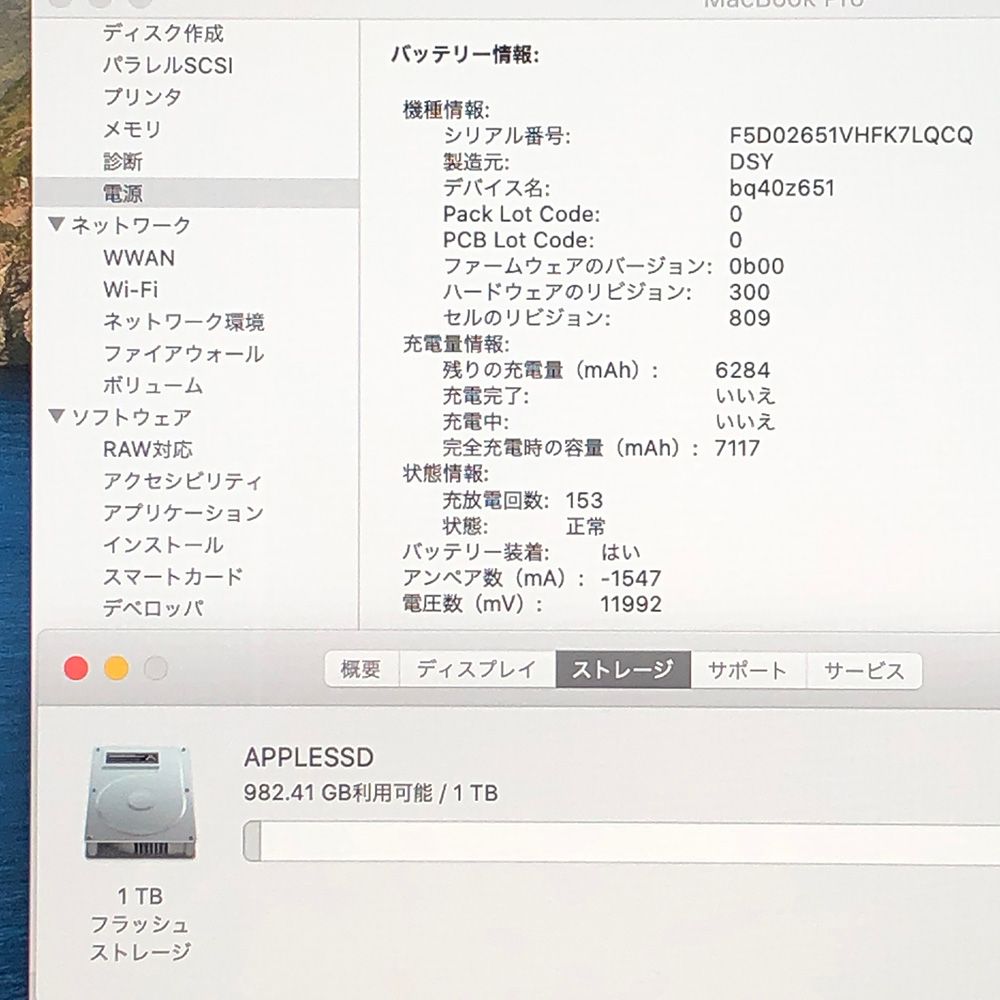Open アプリケーション in the sidebar
Viewport: 1000px width, 1000px height.
click(184, 513)
